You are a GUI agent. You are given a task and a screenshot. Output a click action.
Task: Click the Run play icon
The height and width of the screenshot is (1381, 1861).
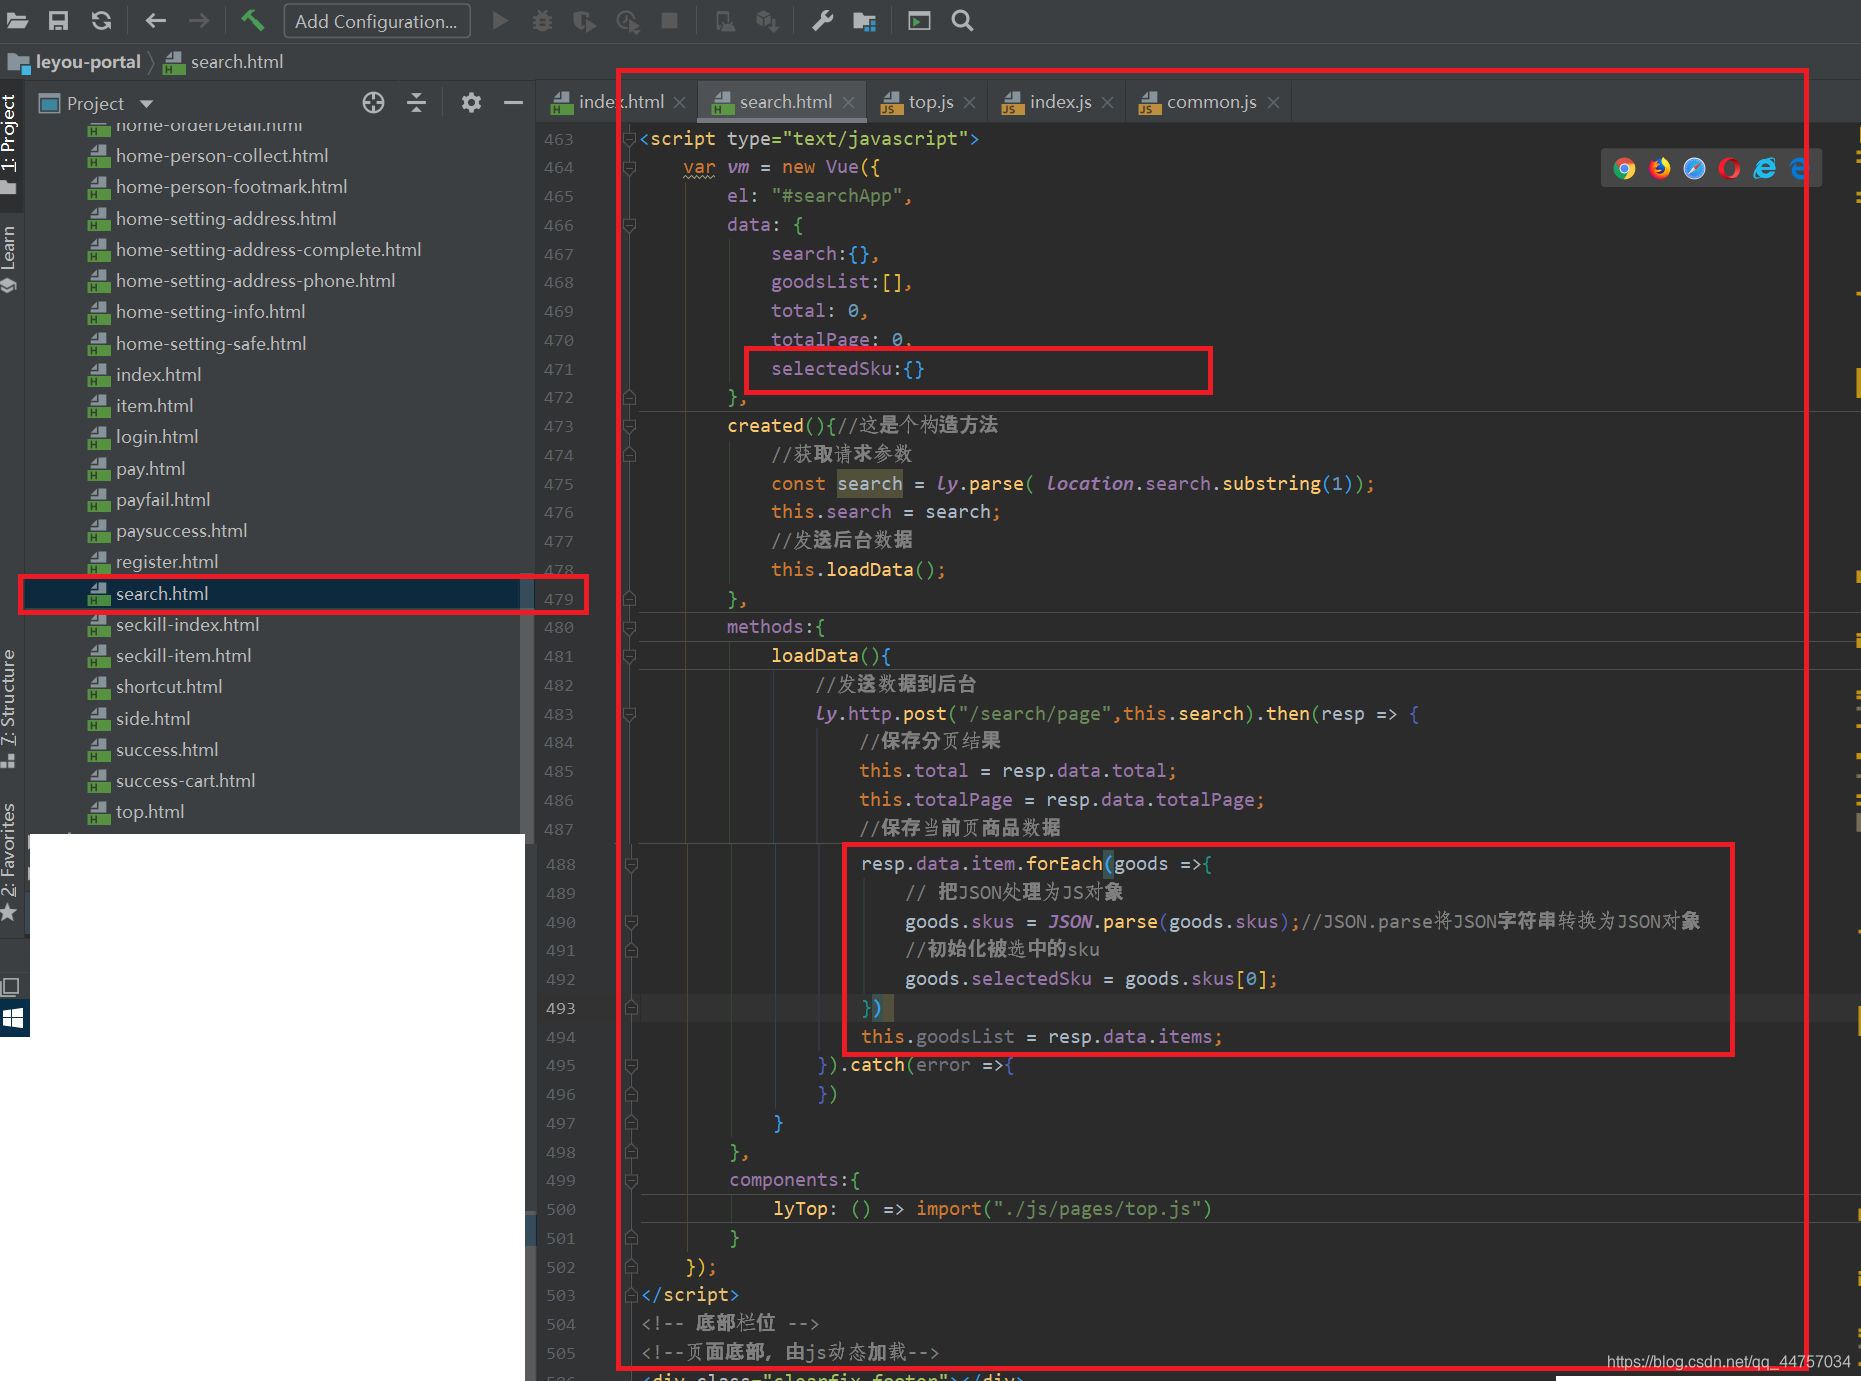(x=500, y=21)
